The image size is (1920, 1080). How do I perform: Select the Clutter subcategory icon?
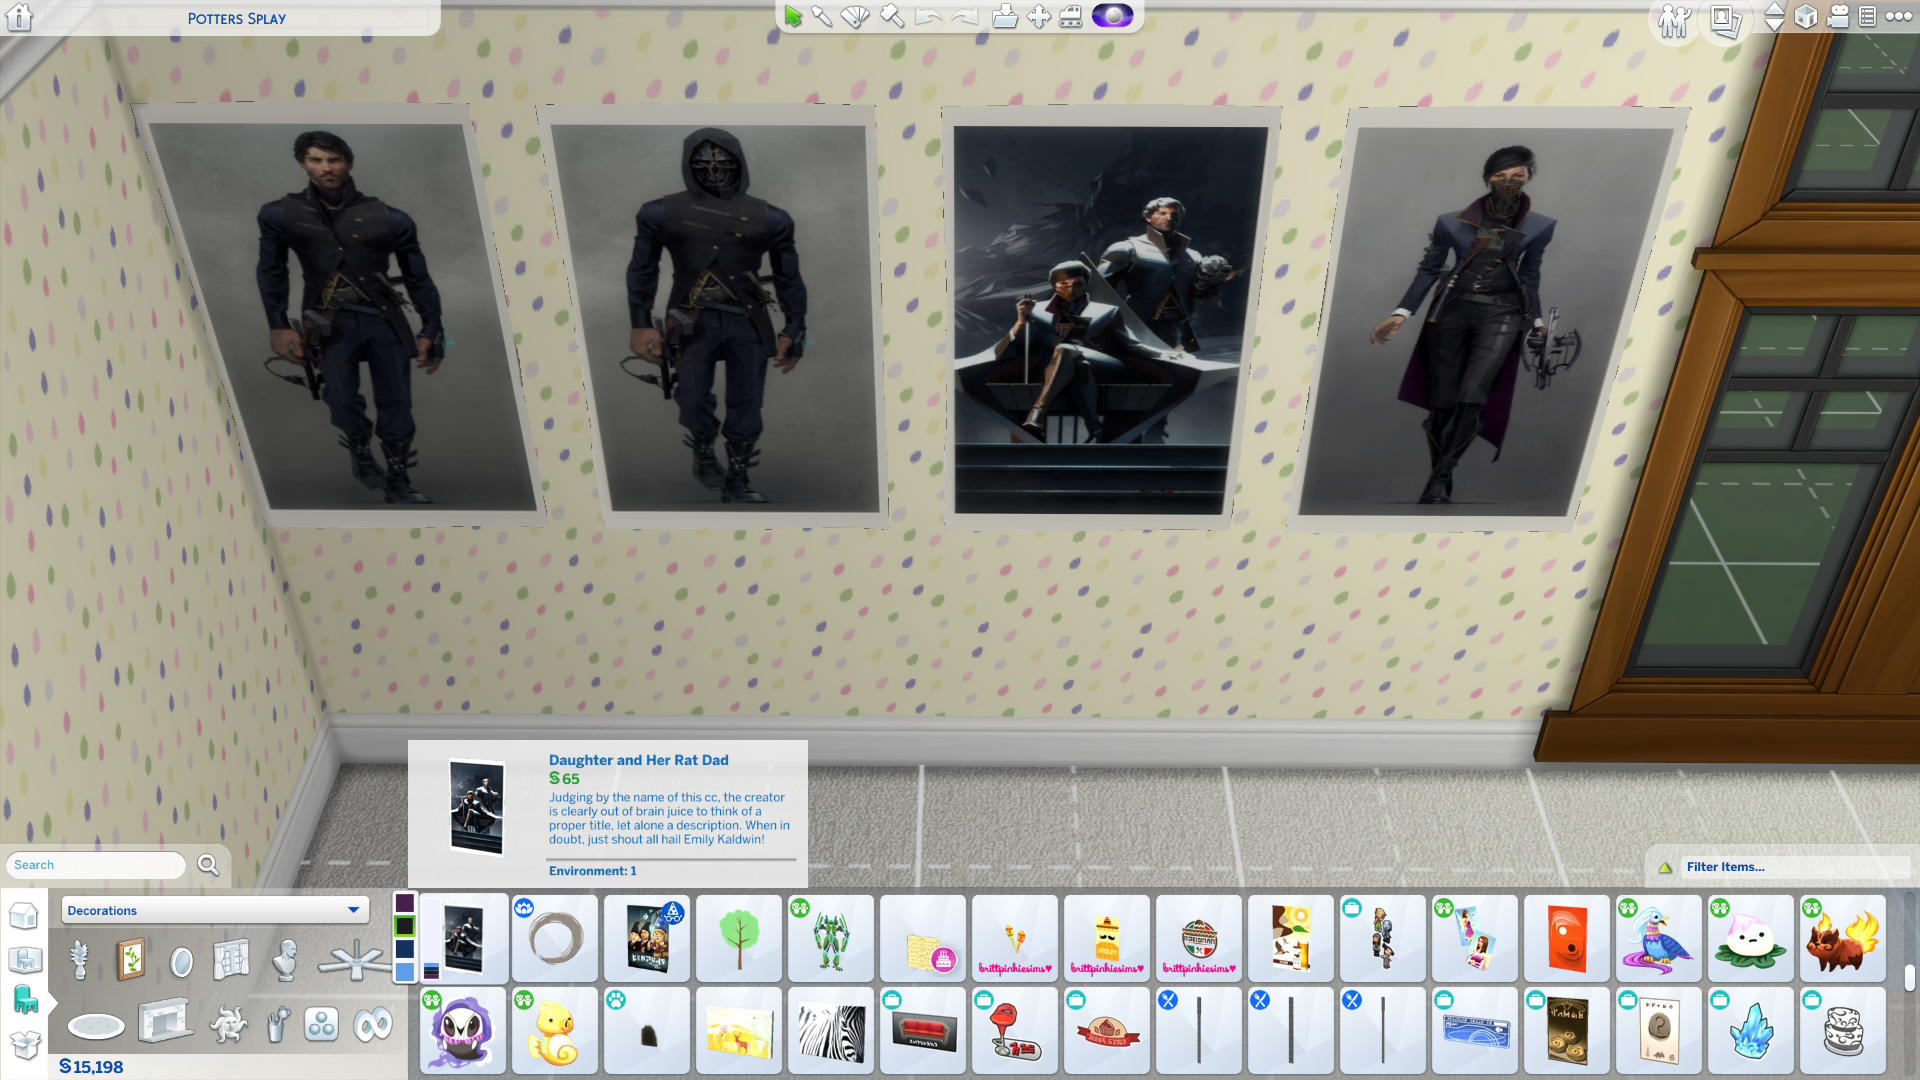pos(277,1025)
